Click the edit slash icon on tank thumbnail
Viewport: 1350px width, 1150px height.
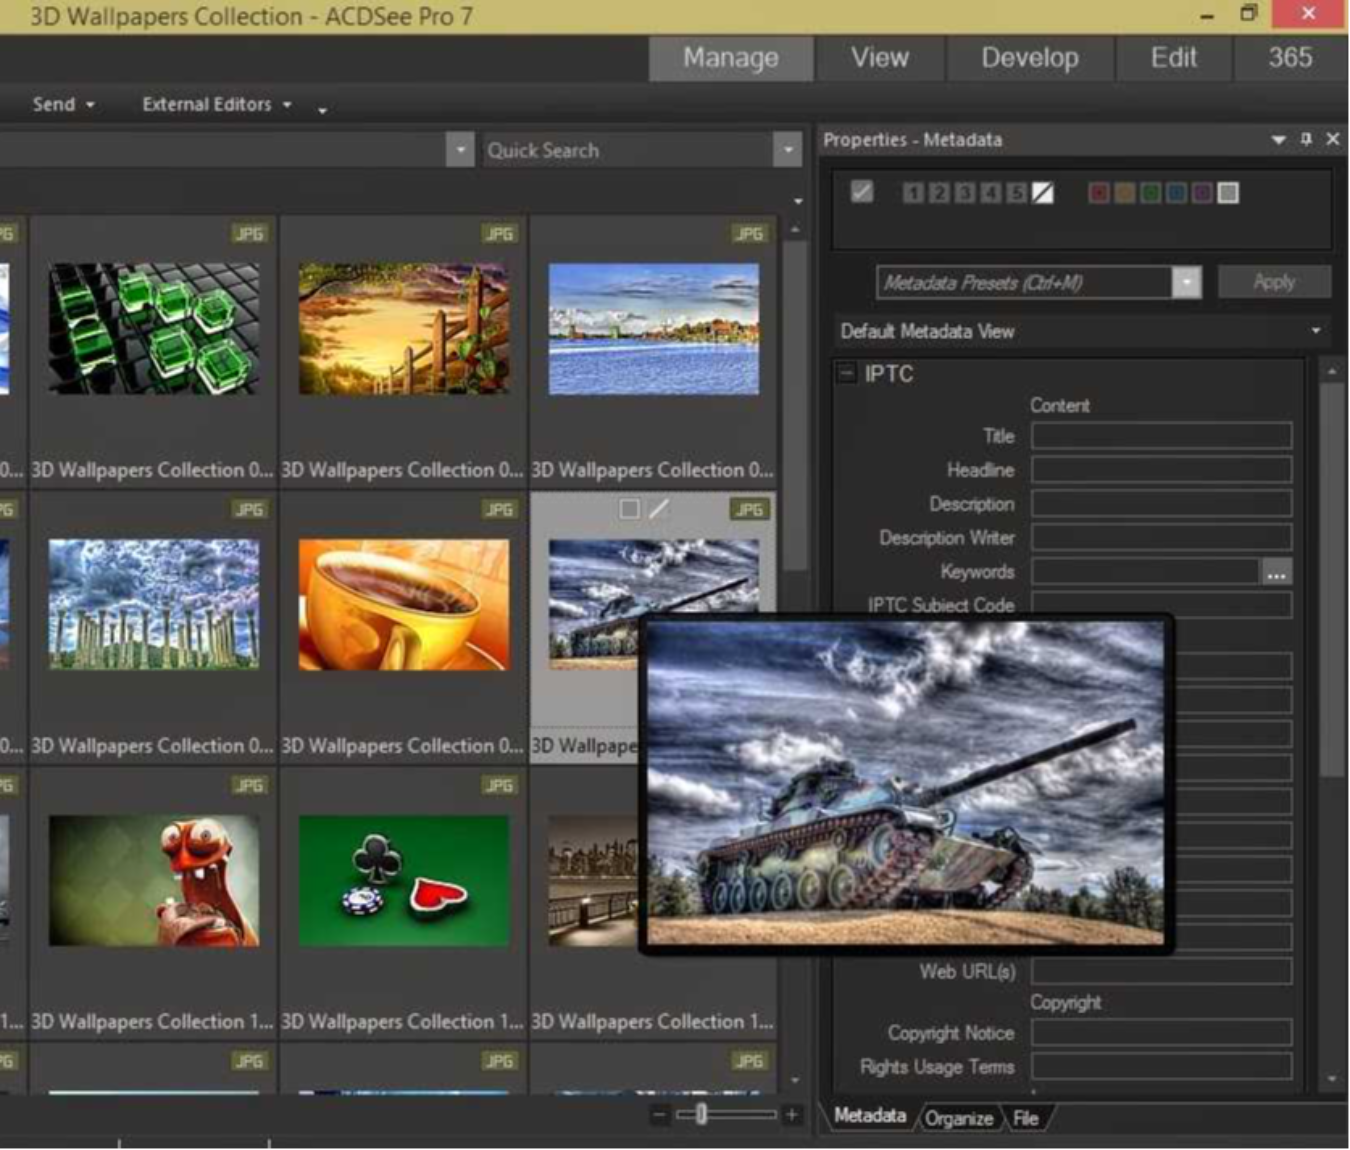click(x=659, y=509)
